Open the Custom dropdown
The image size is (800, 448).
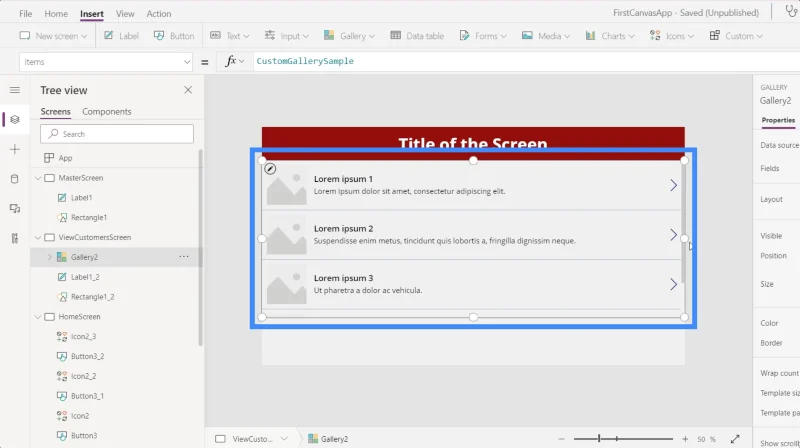[x=736, y=36]
